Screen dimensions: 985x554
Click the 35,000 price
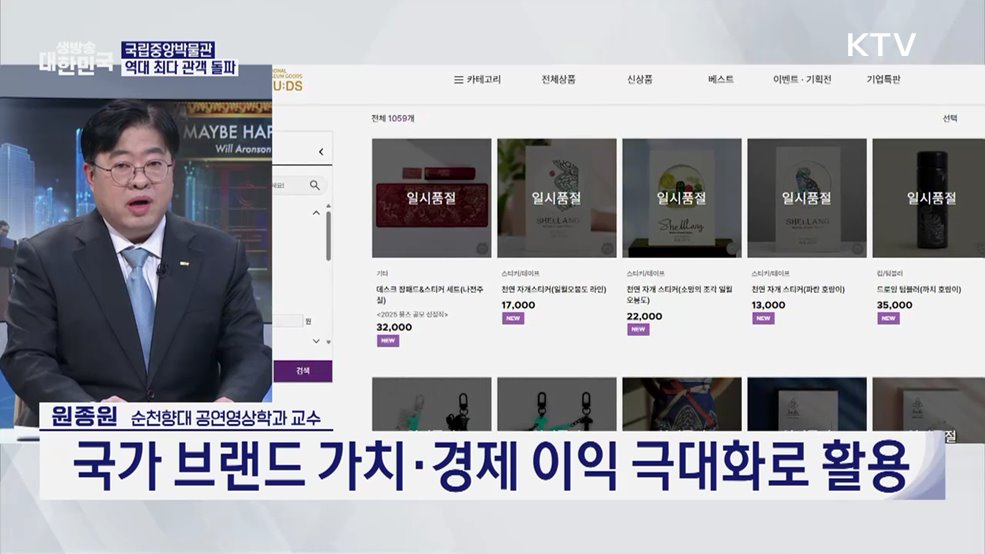895,305
